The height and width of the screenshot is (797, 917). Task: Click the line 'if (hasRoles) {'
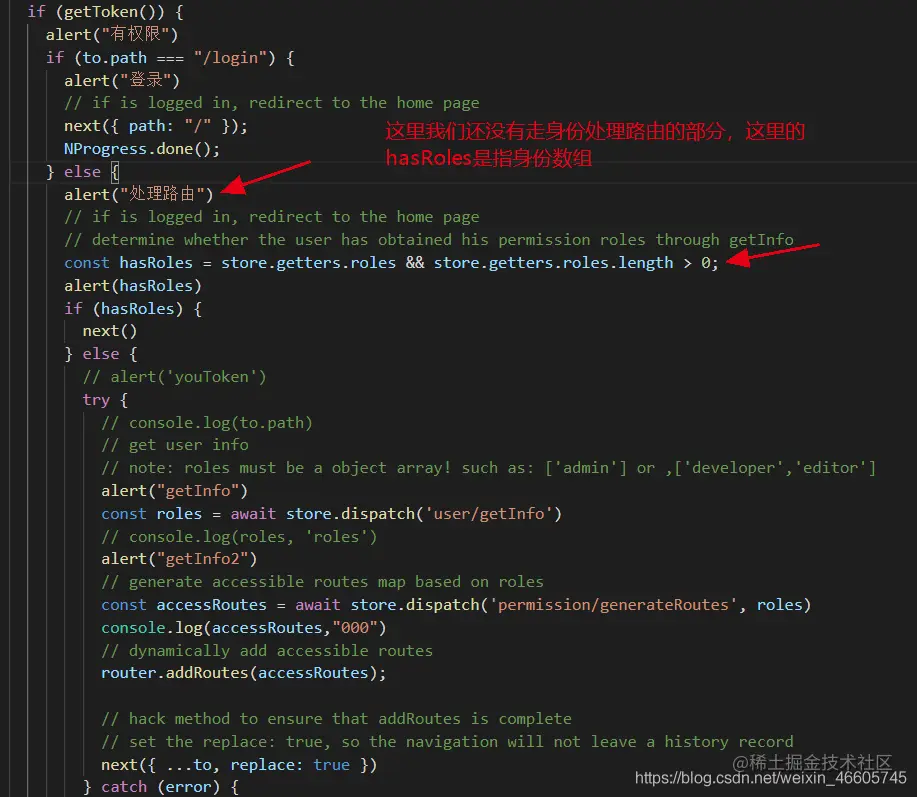pos(133,308)
